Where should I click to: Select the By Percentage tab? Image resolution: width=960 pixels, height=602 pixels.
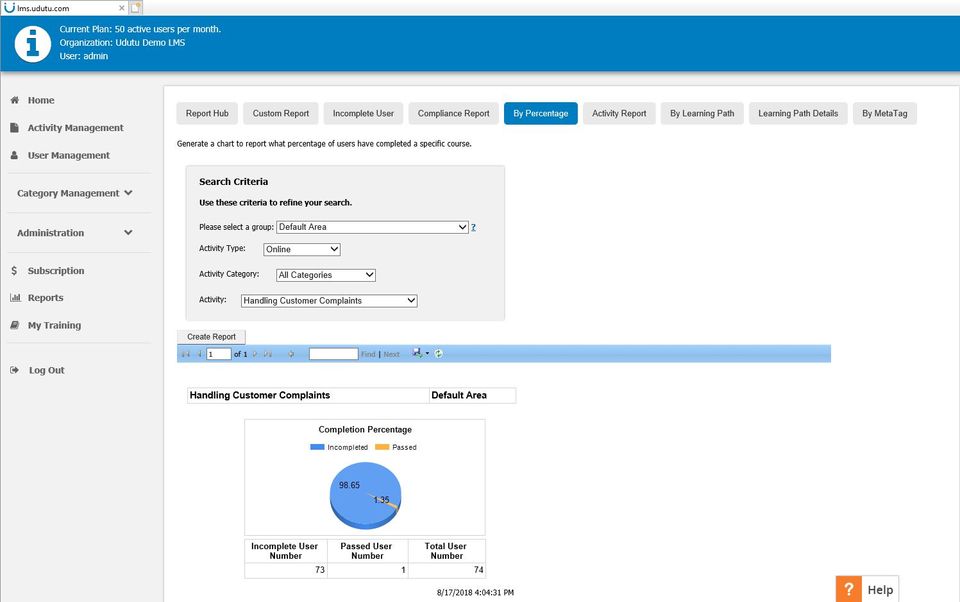[x=541, y=113]
